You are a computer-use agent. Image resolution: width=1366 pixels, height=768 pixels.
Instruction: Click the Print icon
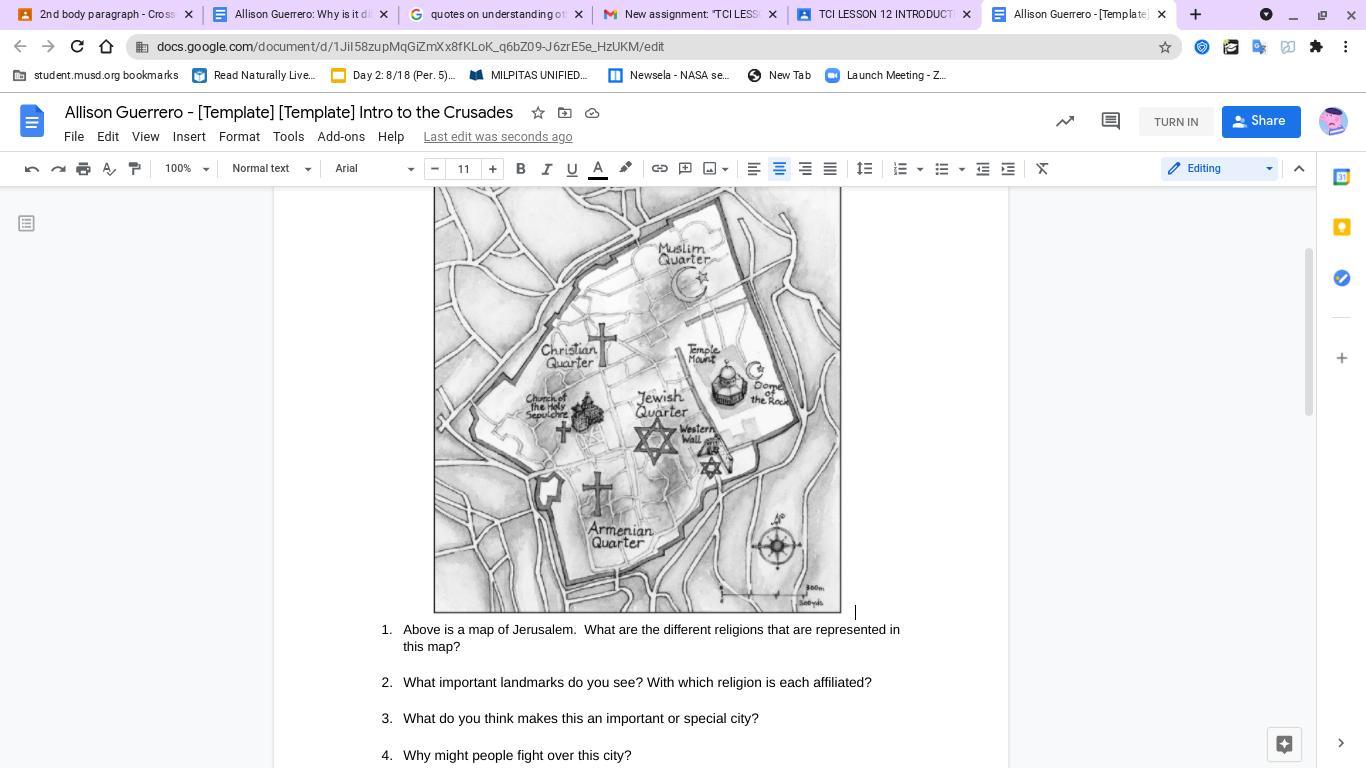(83, 169)
